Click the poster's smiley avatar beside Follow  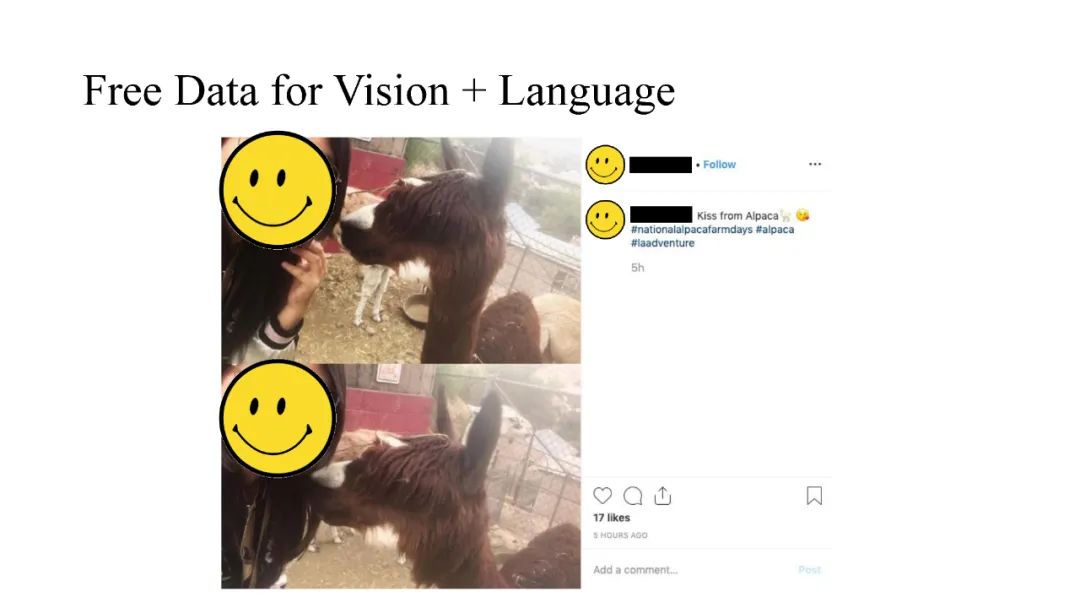605,165
